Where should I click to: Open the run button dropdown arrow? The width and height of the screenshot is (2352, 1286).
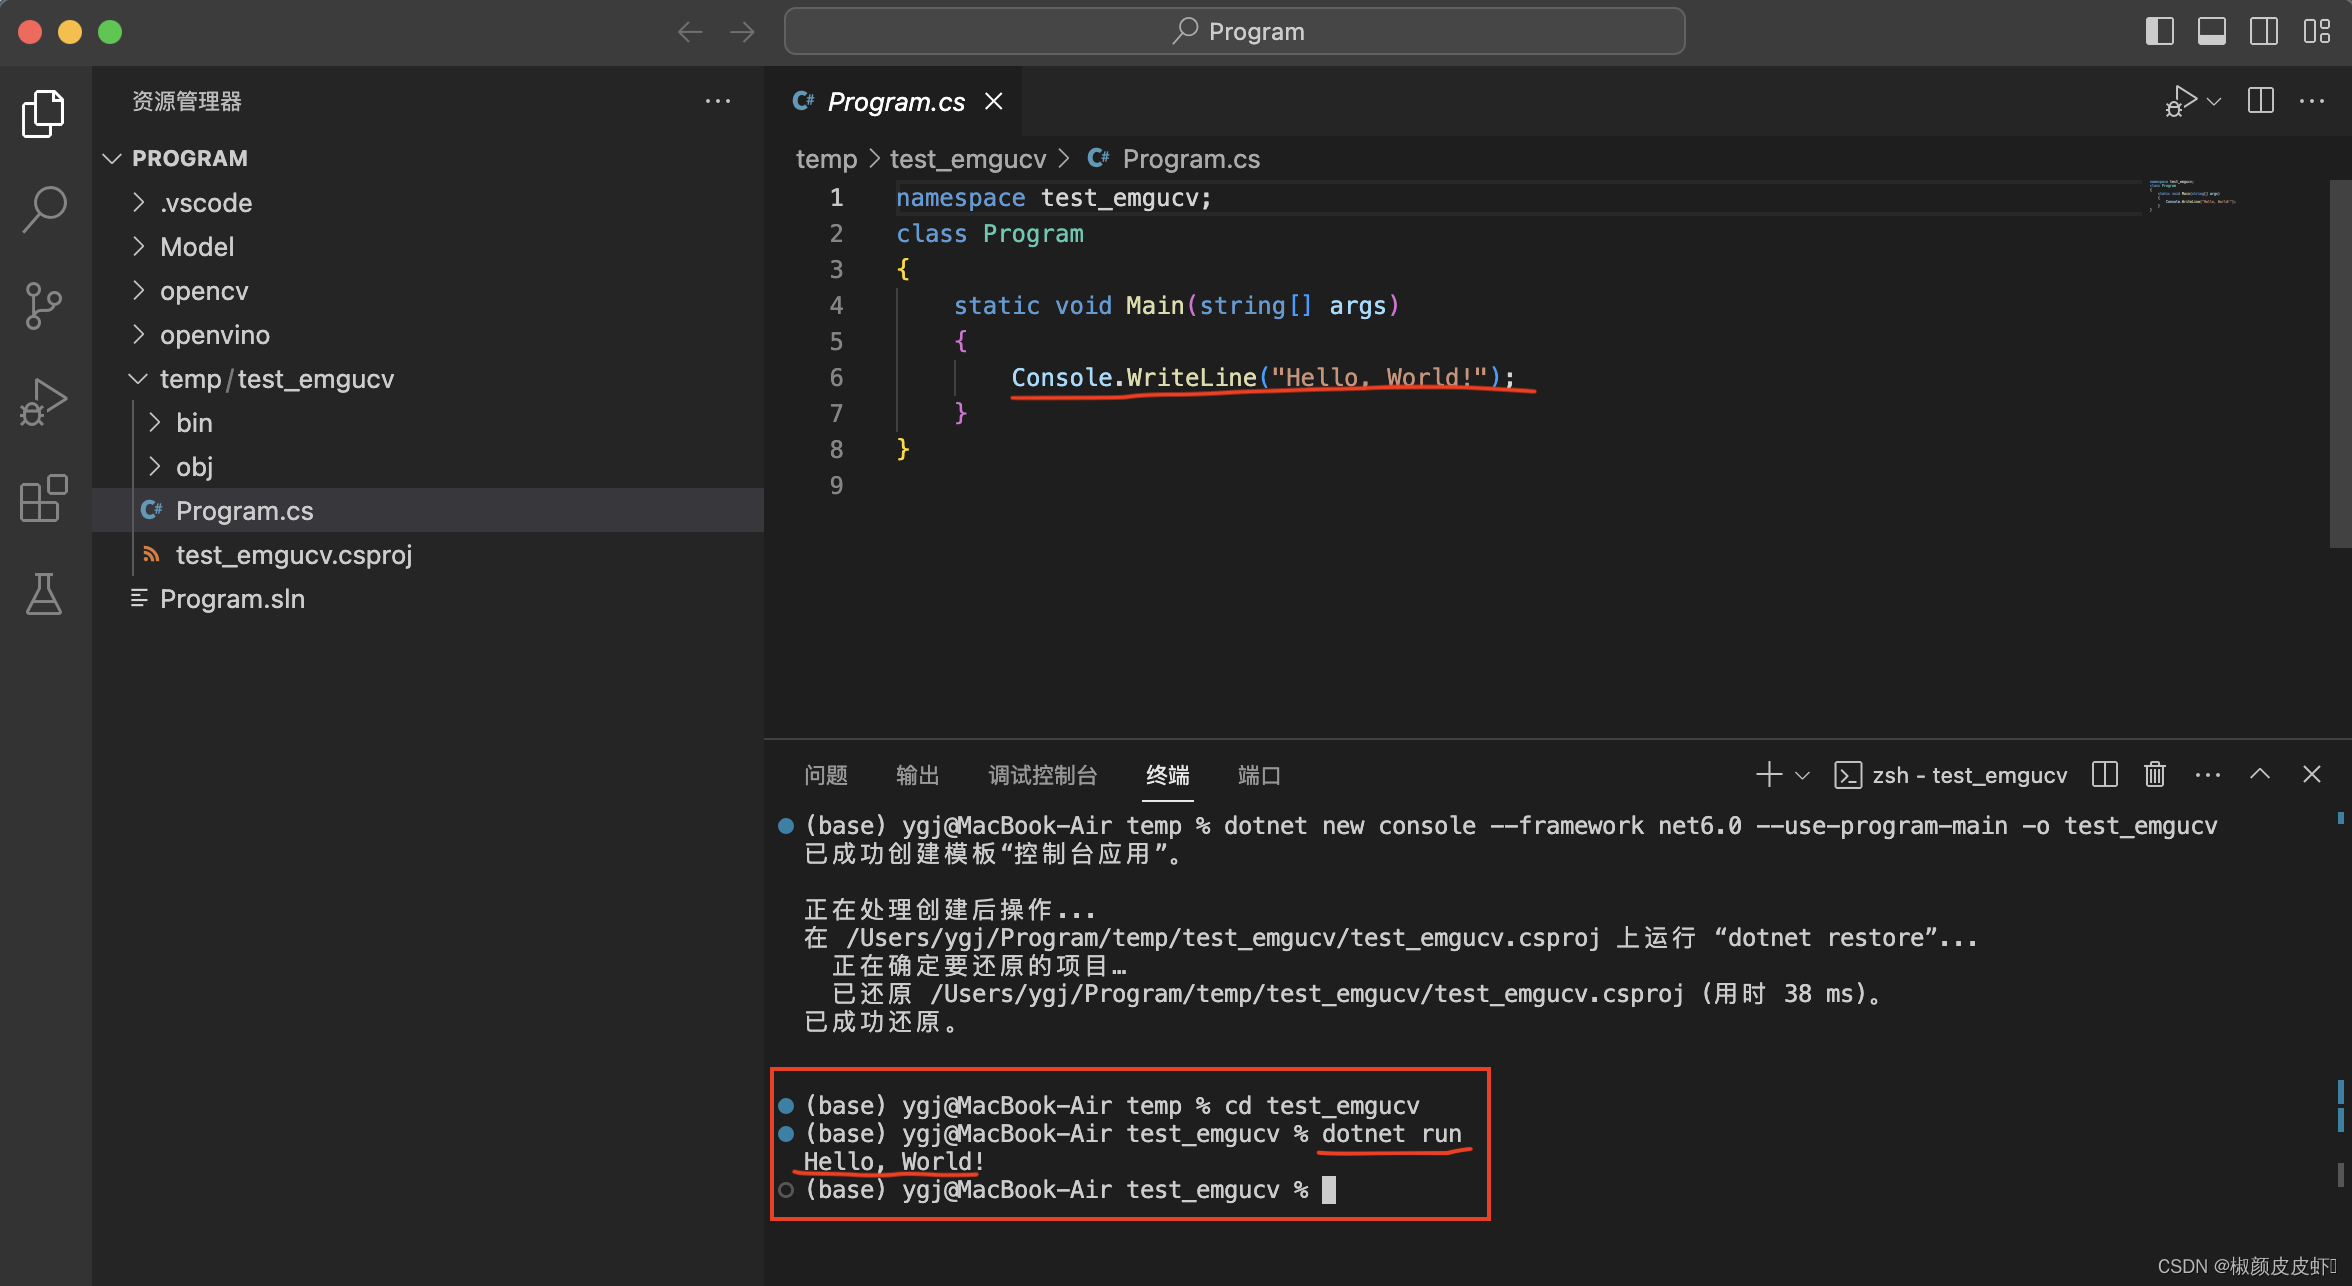(x=2214, y=101)
